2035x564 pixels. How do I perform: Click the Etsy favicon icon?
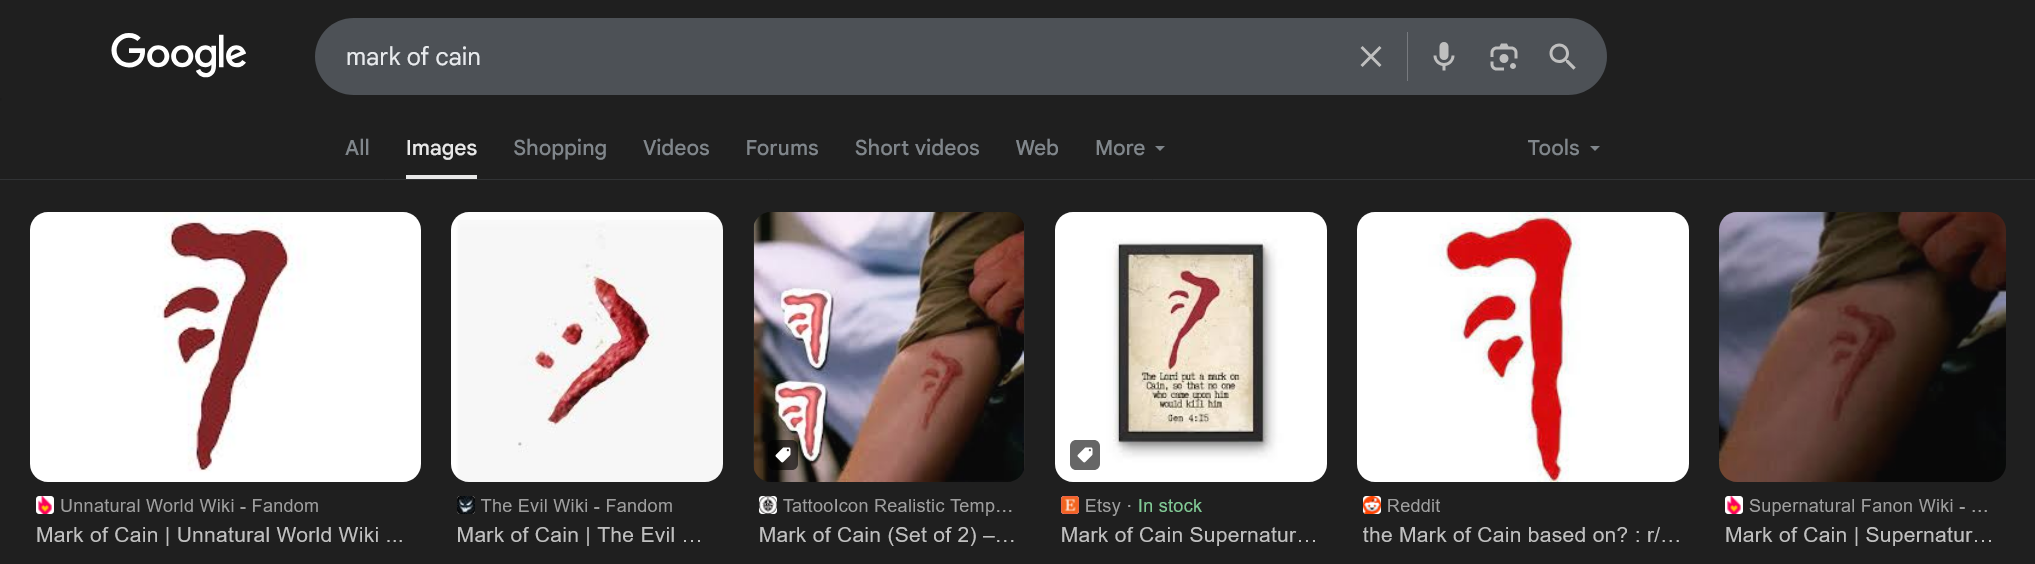click(1069, 505)
